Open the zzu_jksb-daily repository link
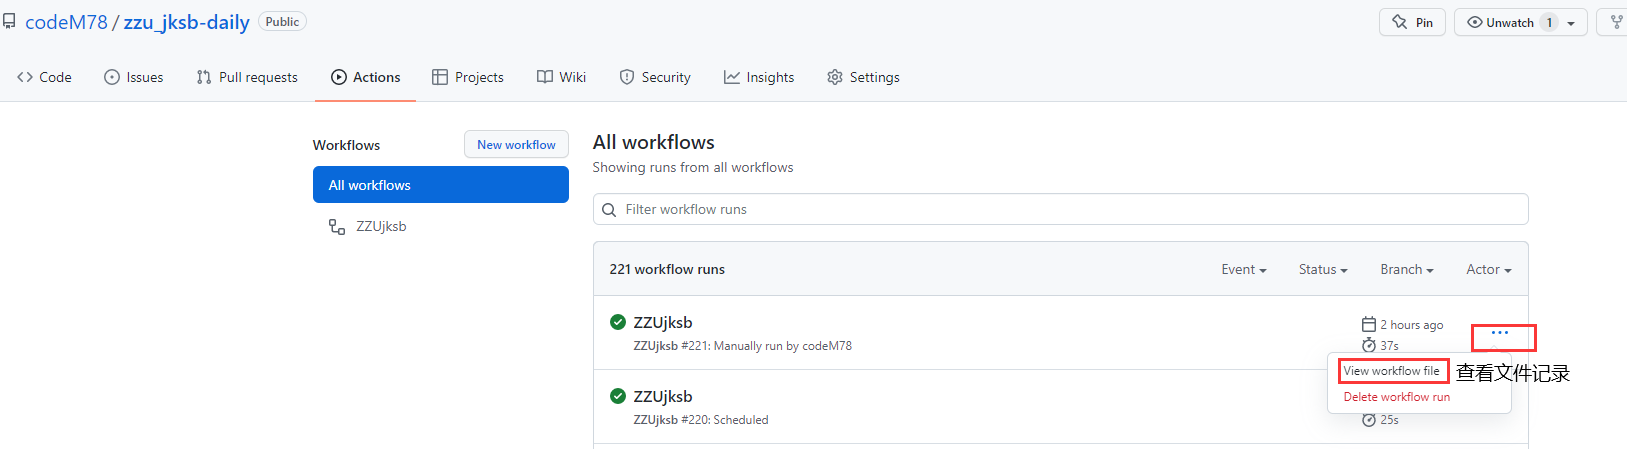 coord(186,22)
